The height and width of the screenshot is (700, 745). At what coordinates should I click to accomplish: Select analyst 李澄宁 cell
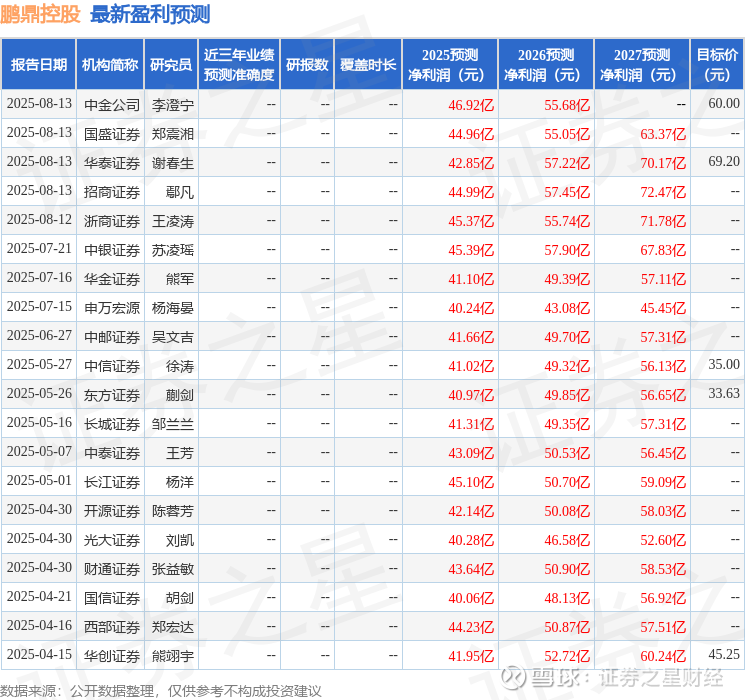pos(172,105)
